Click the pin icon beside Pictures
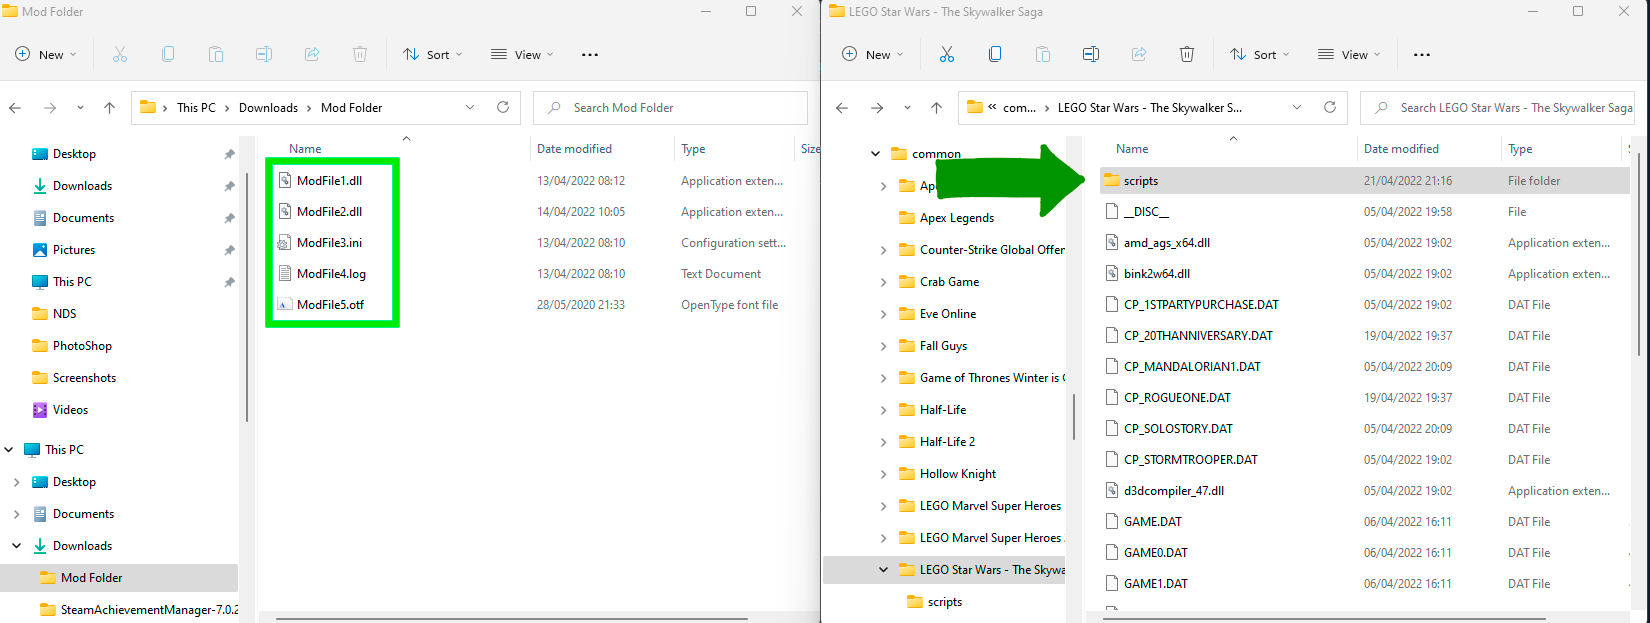1650x623 pixels. [229, 250]
